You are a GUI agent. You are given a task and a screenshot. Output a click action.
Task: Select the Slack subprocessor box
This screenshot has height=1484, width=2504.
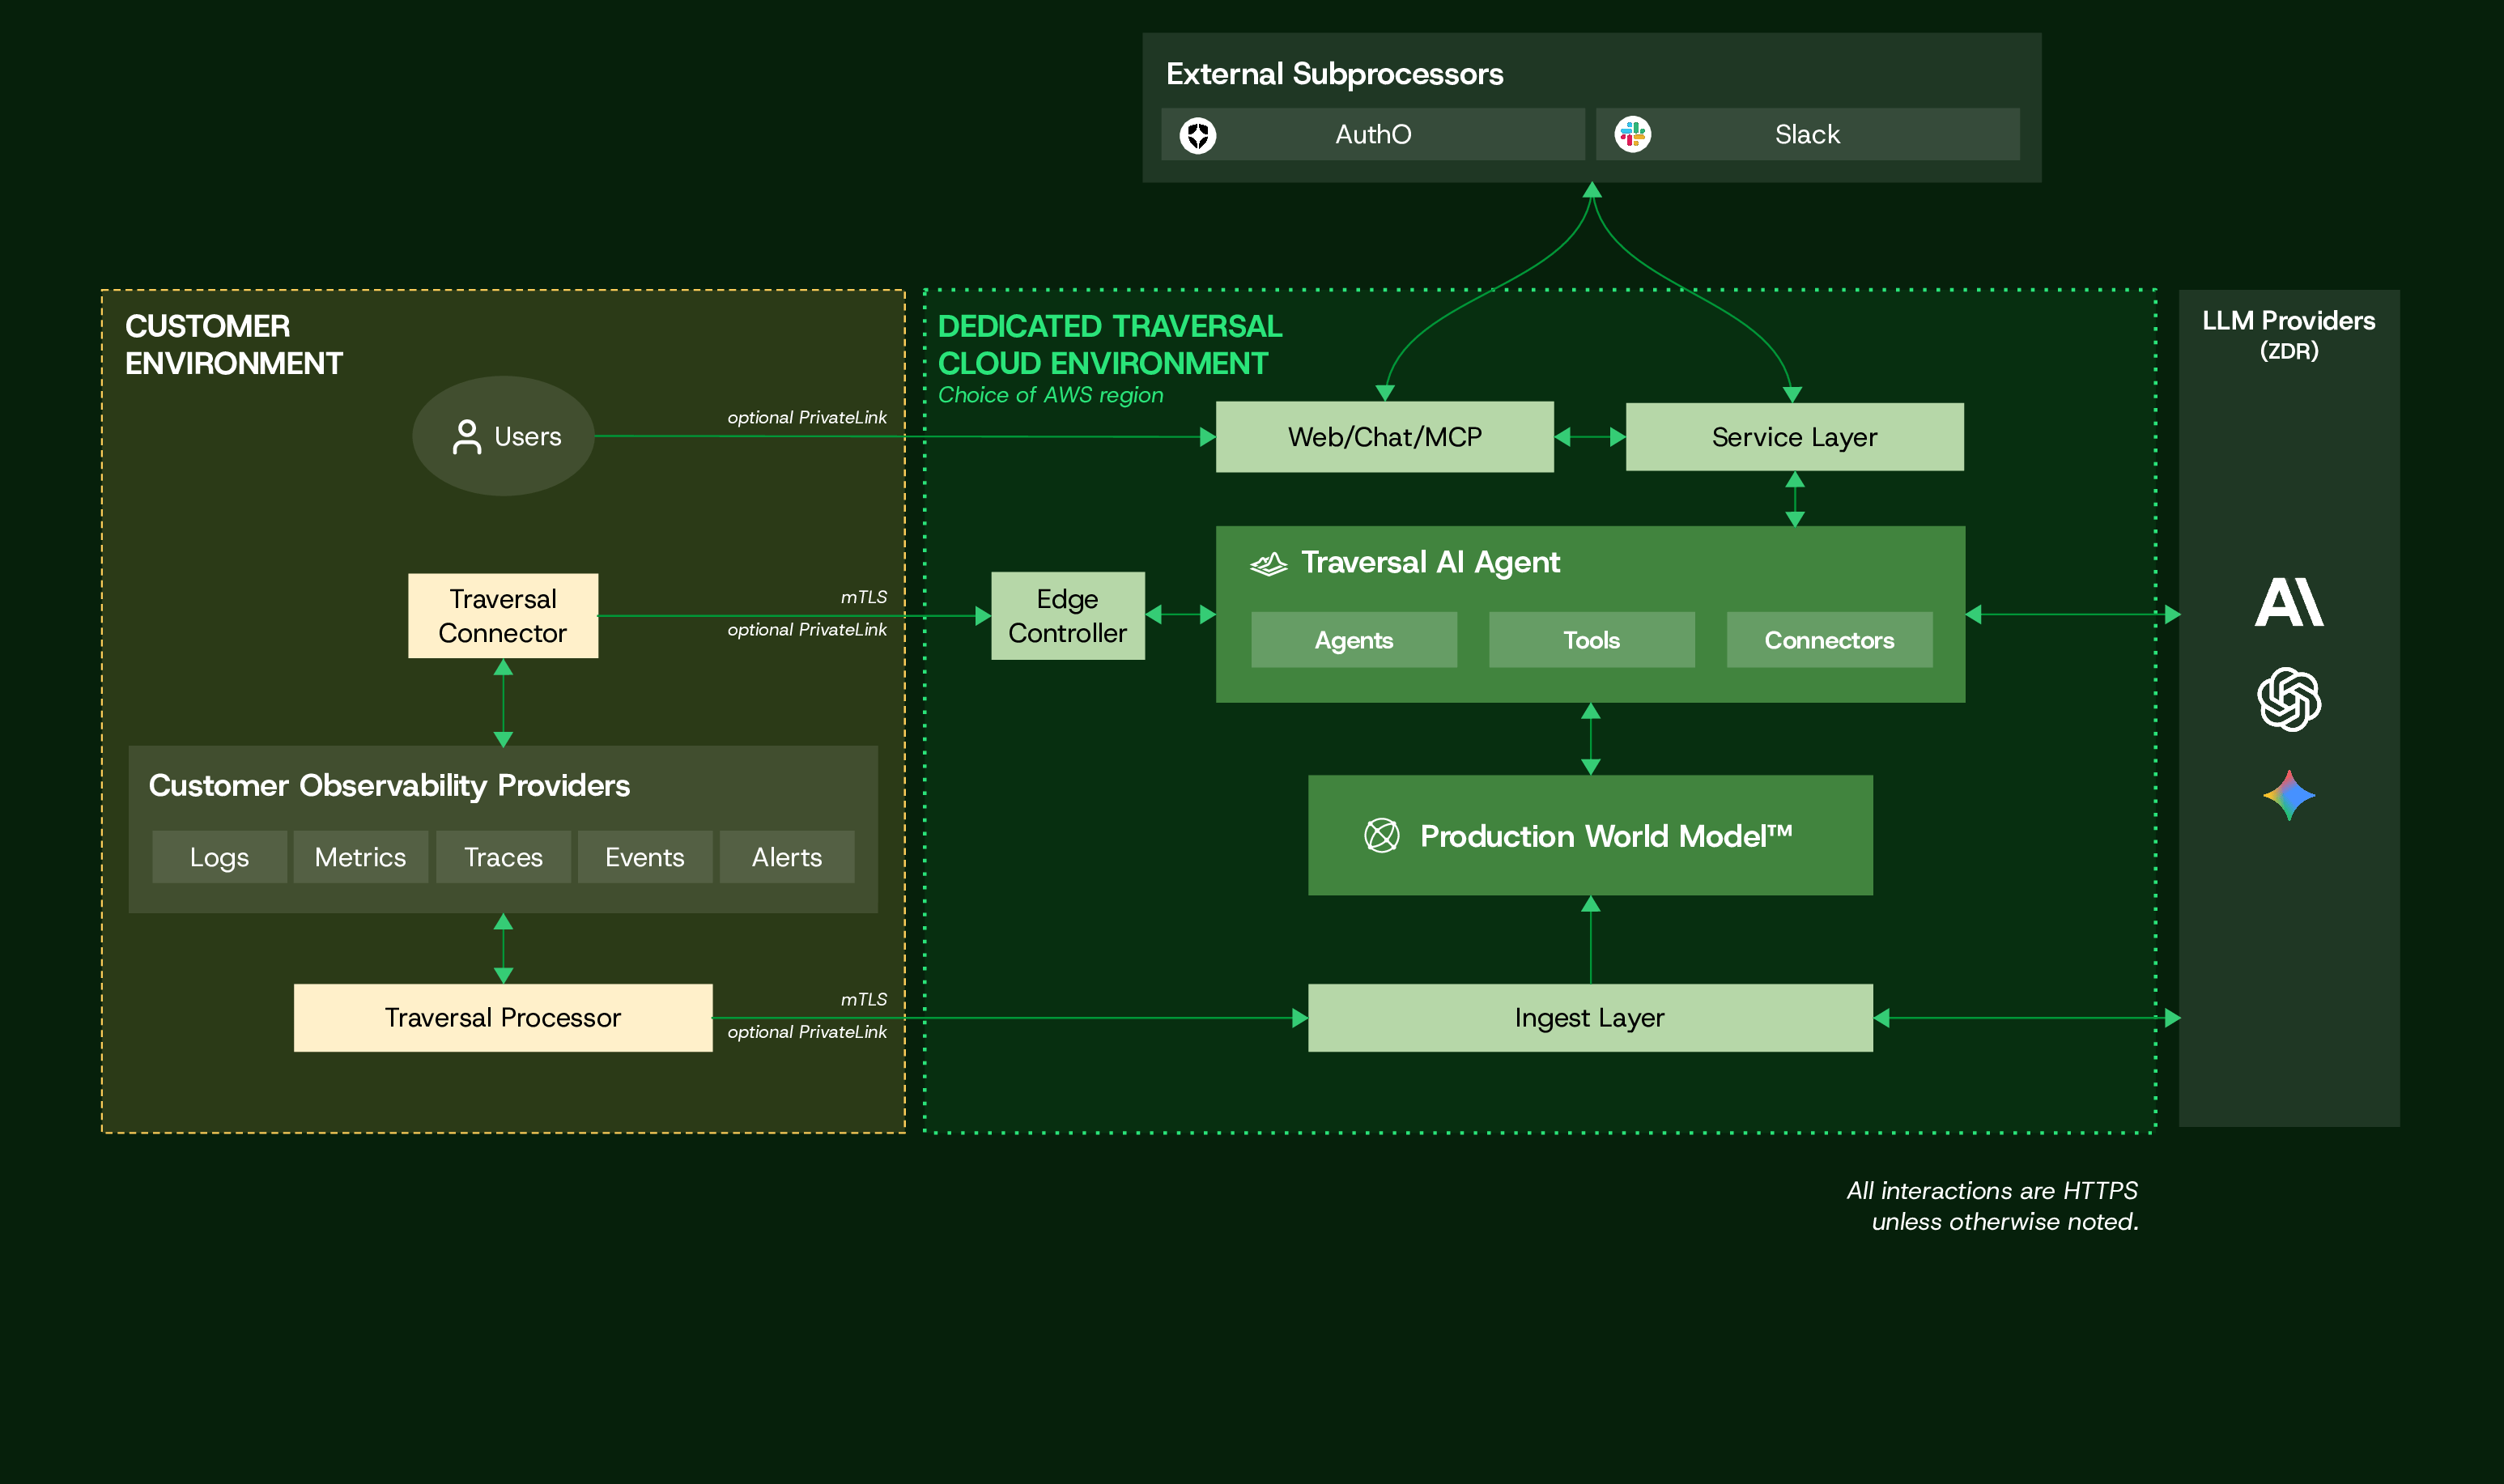1807,134
